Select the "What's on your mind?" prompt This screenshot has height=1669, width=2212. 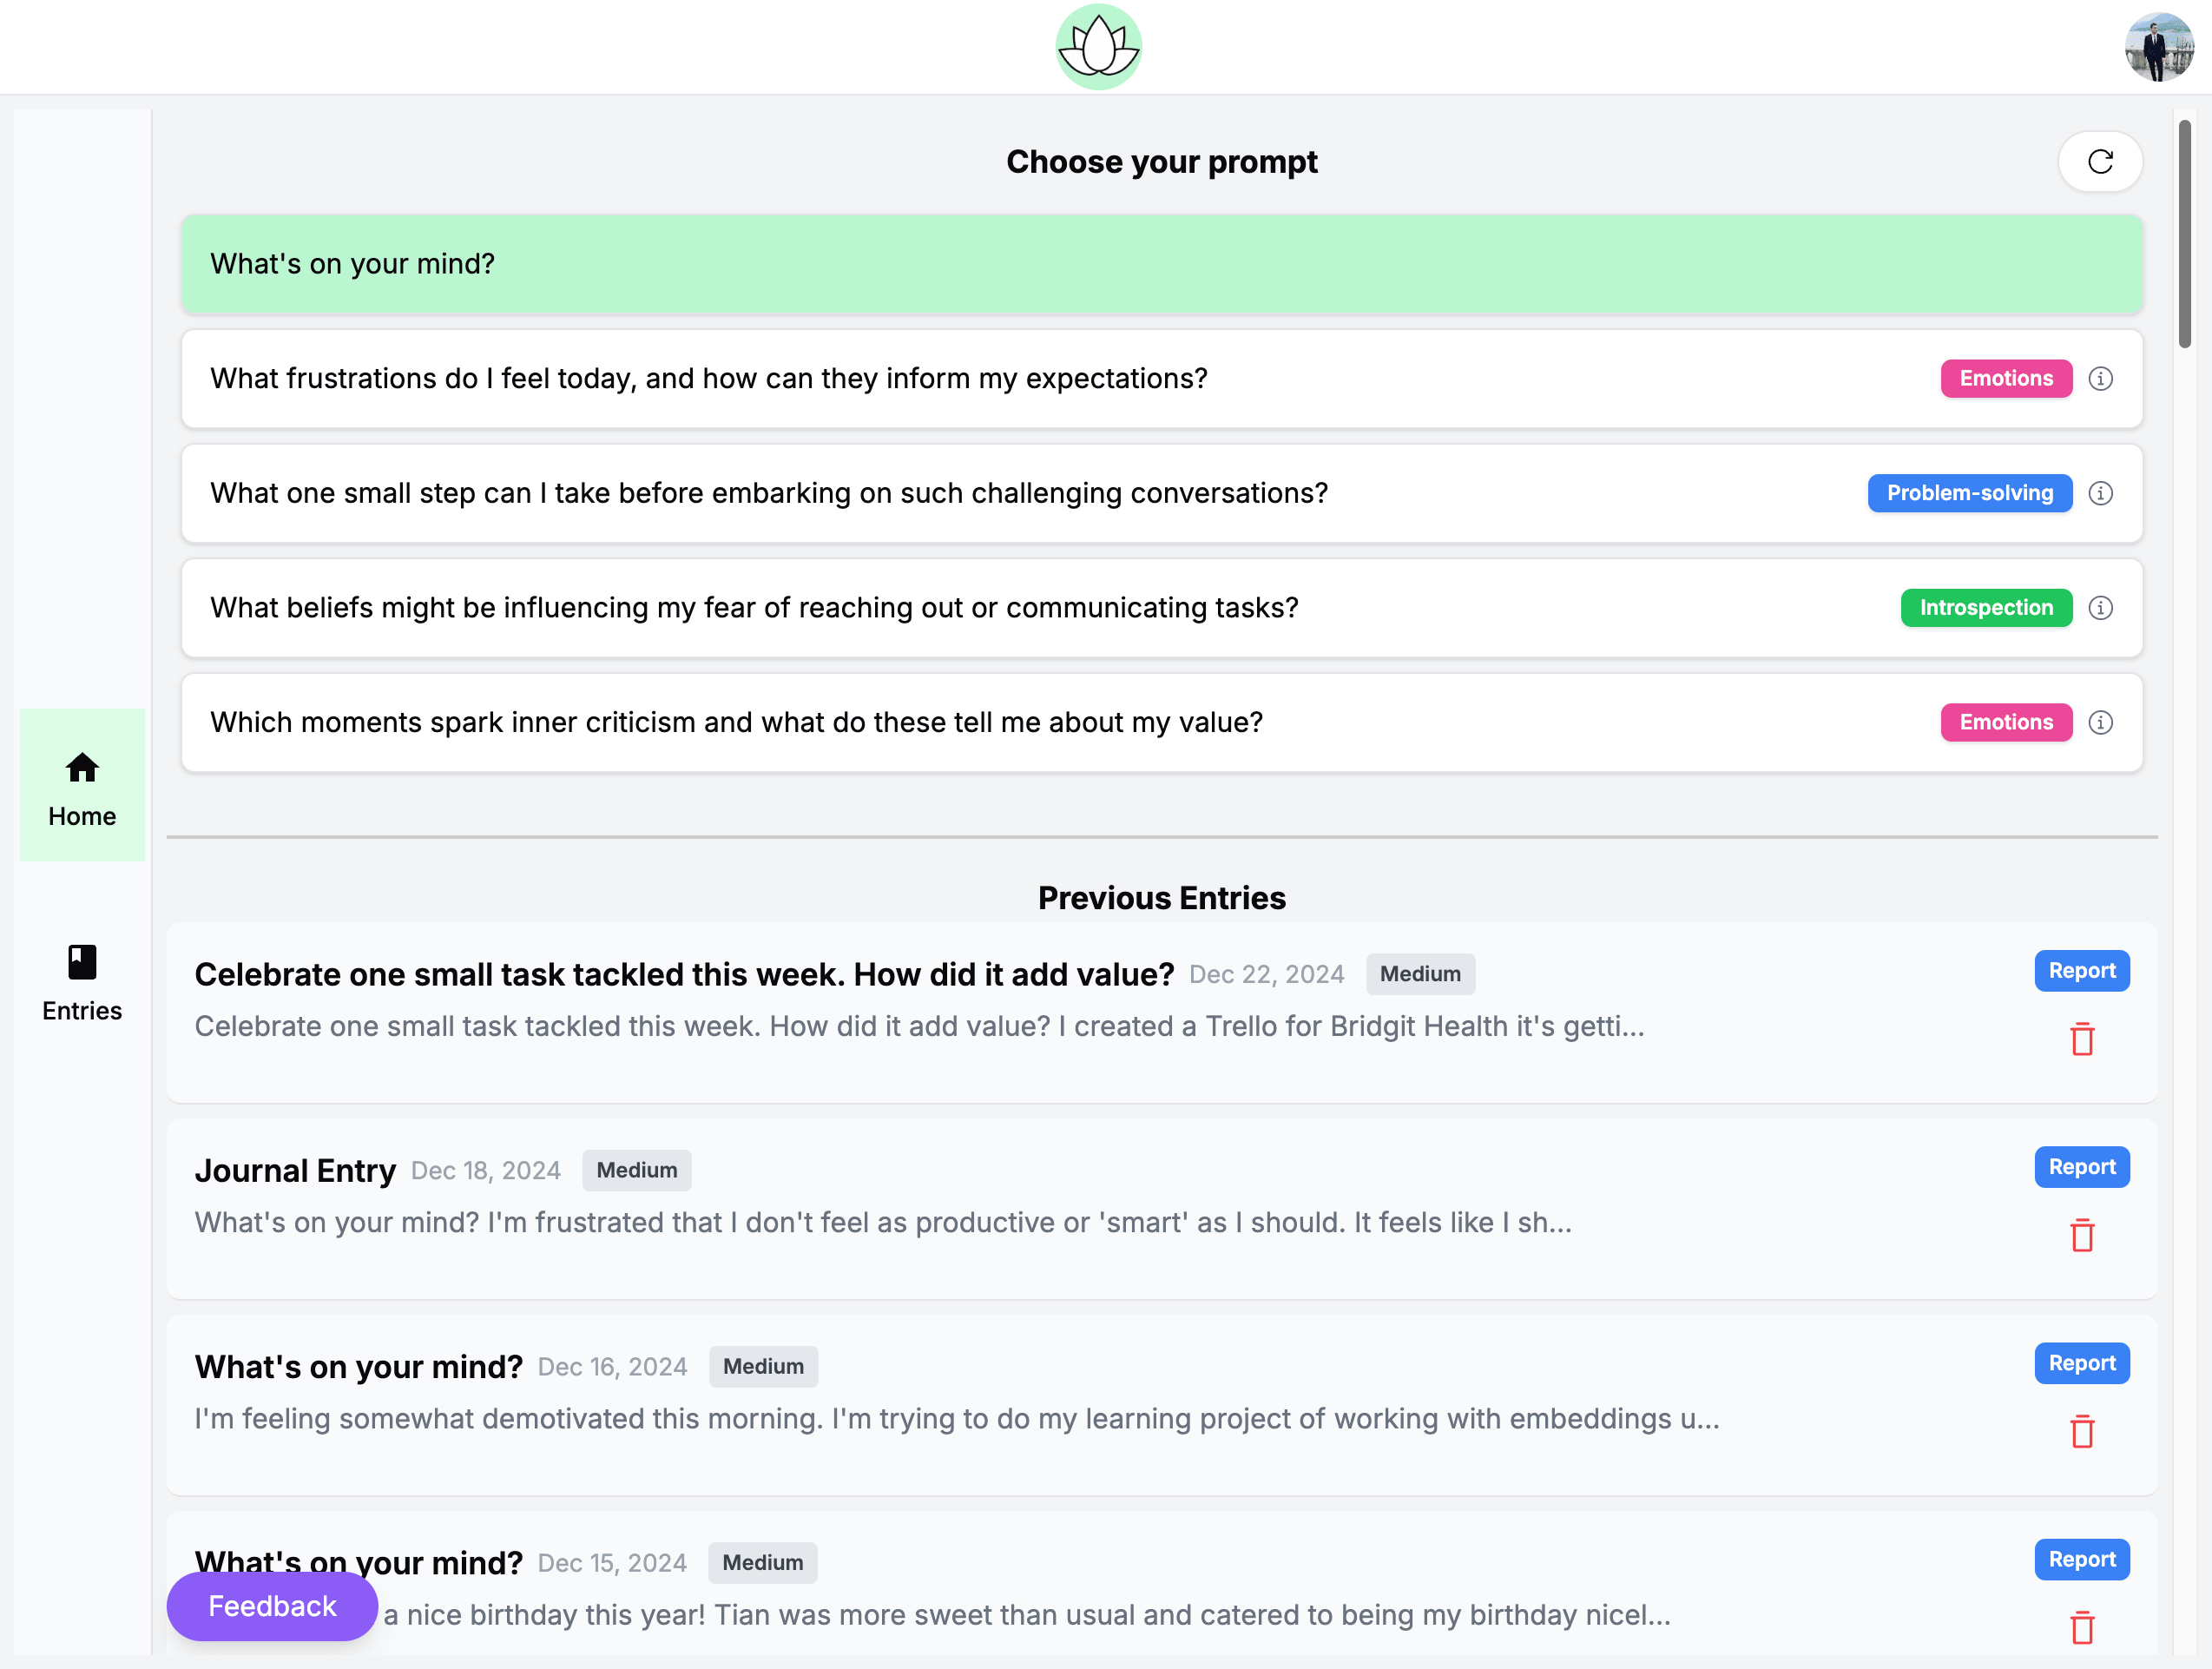(x=1162, y=264)
